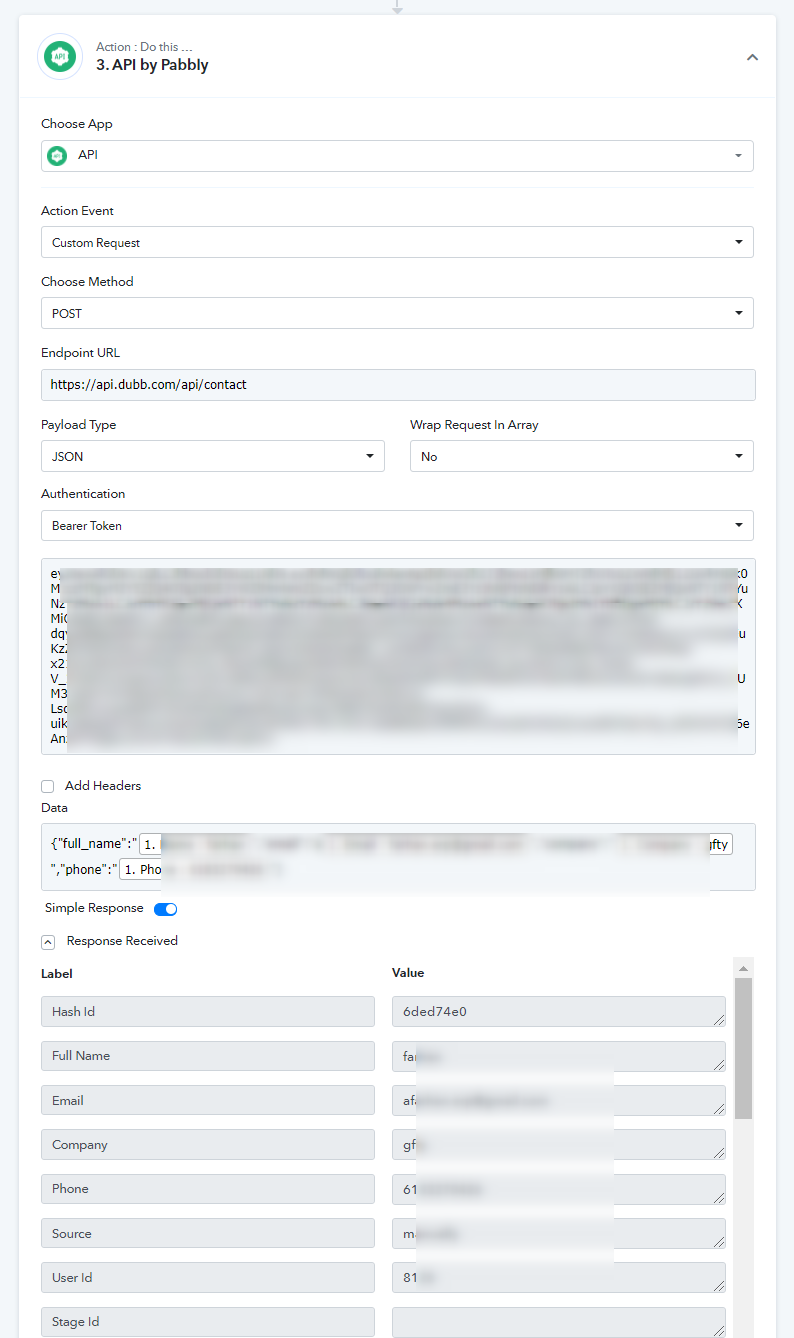Image resolution: width=794 pixels, height=1338 pixels.
Task: Click the resize handle of Stage Id value
Action: point(719,1330)
